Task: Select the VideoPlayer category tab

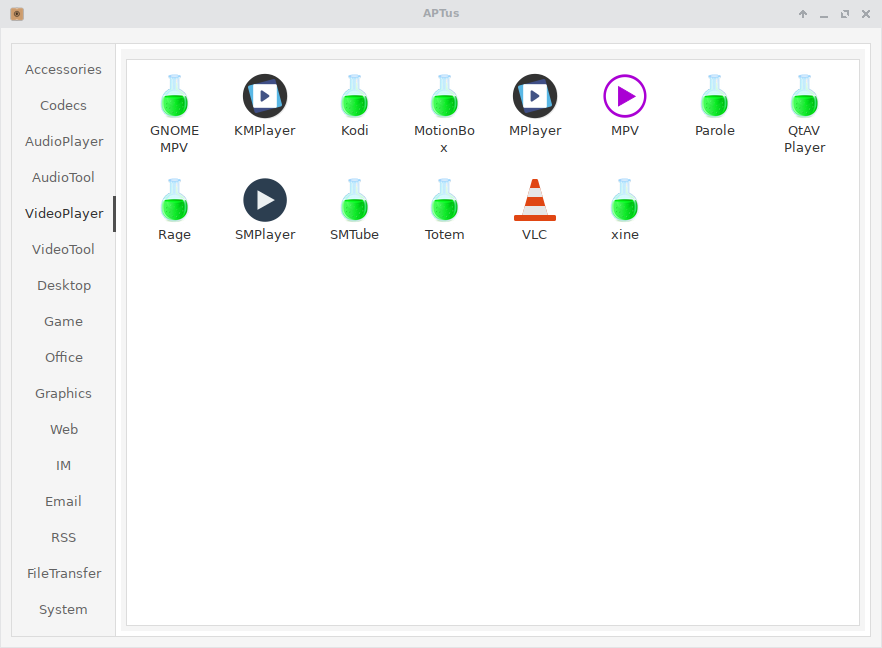Action: click(x=64, y=213)
